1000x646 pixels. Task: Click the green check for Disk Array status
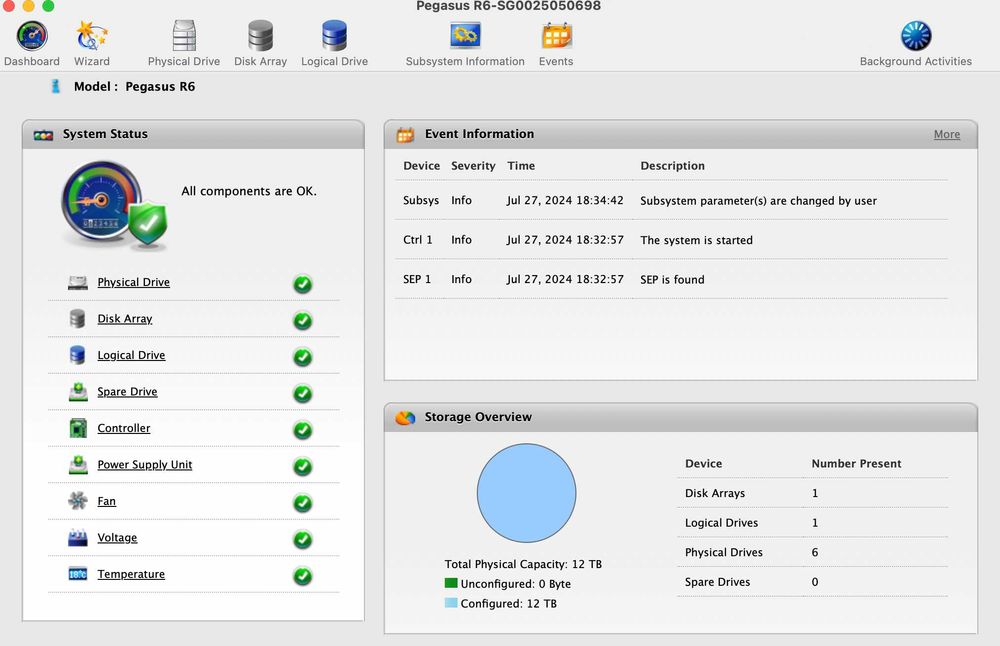pos(302,320)
